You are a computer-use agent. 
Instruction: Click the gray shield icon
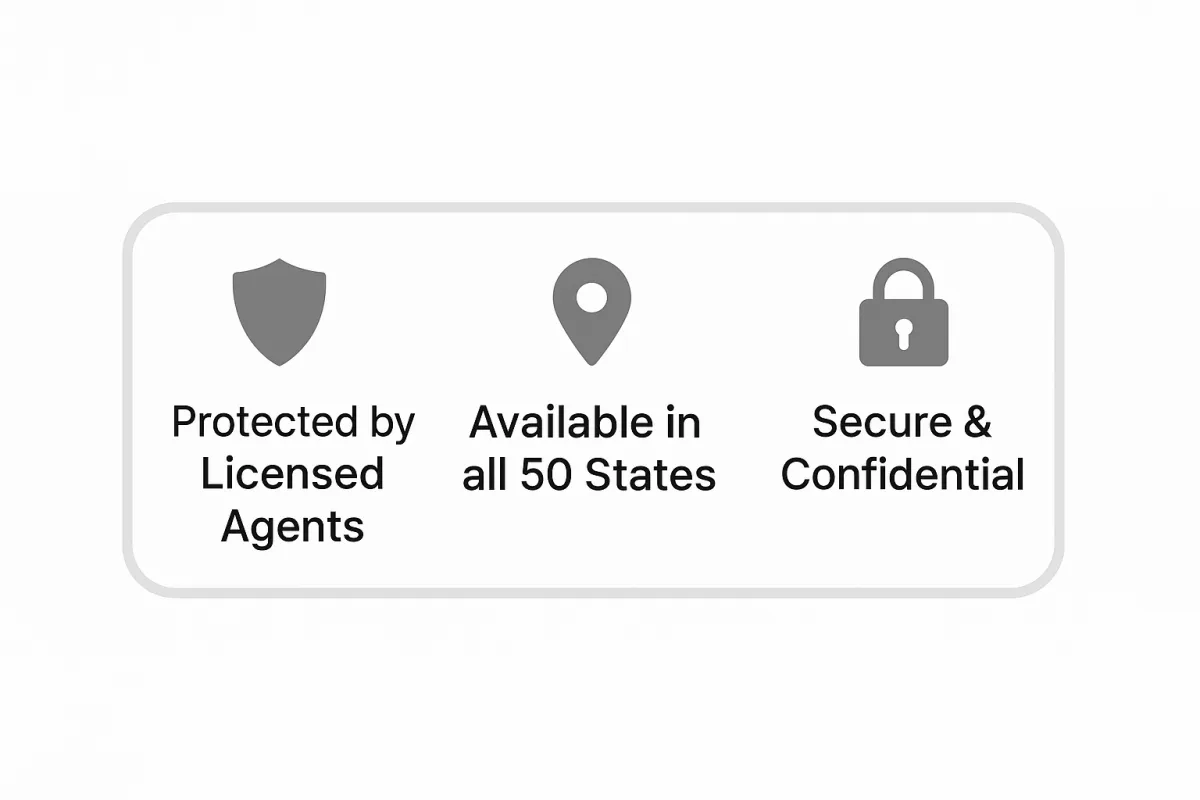pyautogui.click(x=279, y=311)
